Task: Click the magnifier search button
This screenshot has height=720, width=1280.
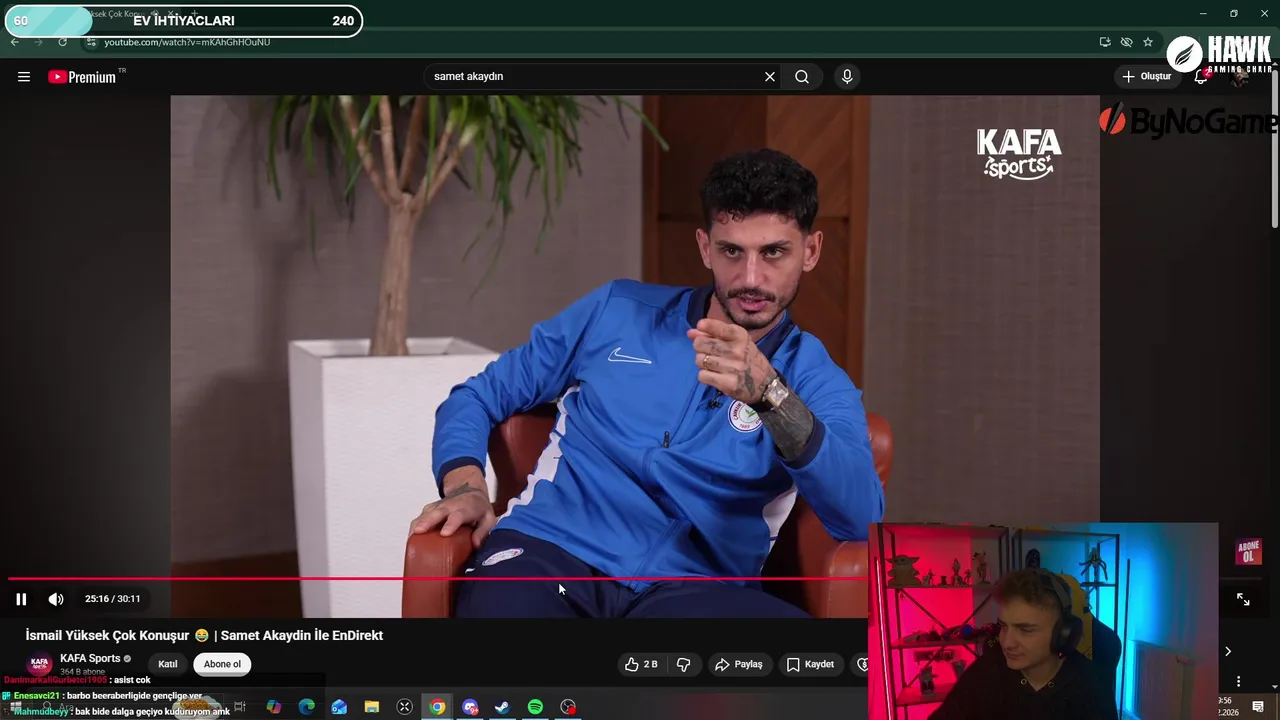Action: pos(802,77)
